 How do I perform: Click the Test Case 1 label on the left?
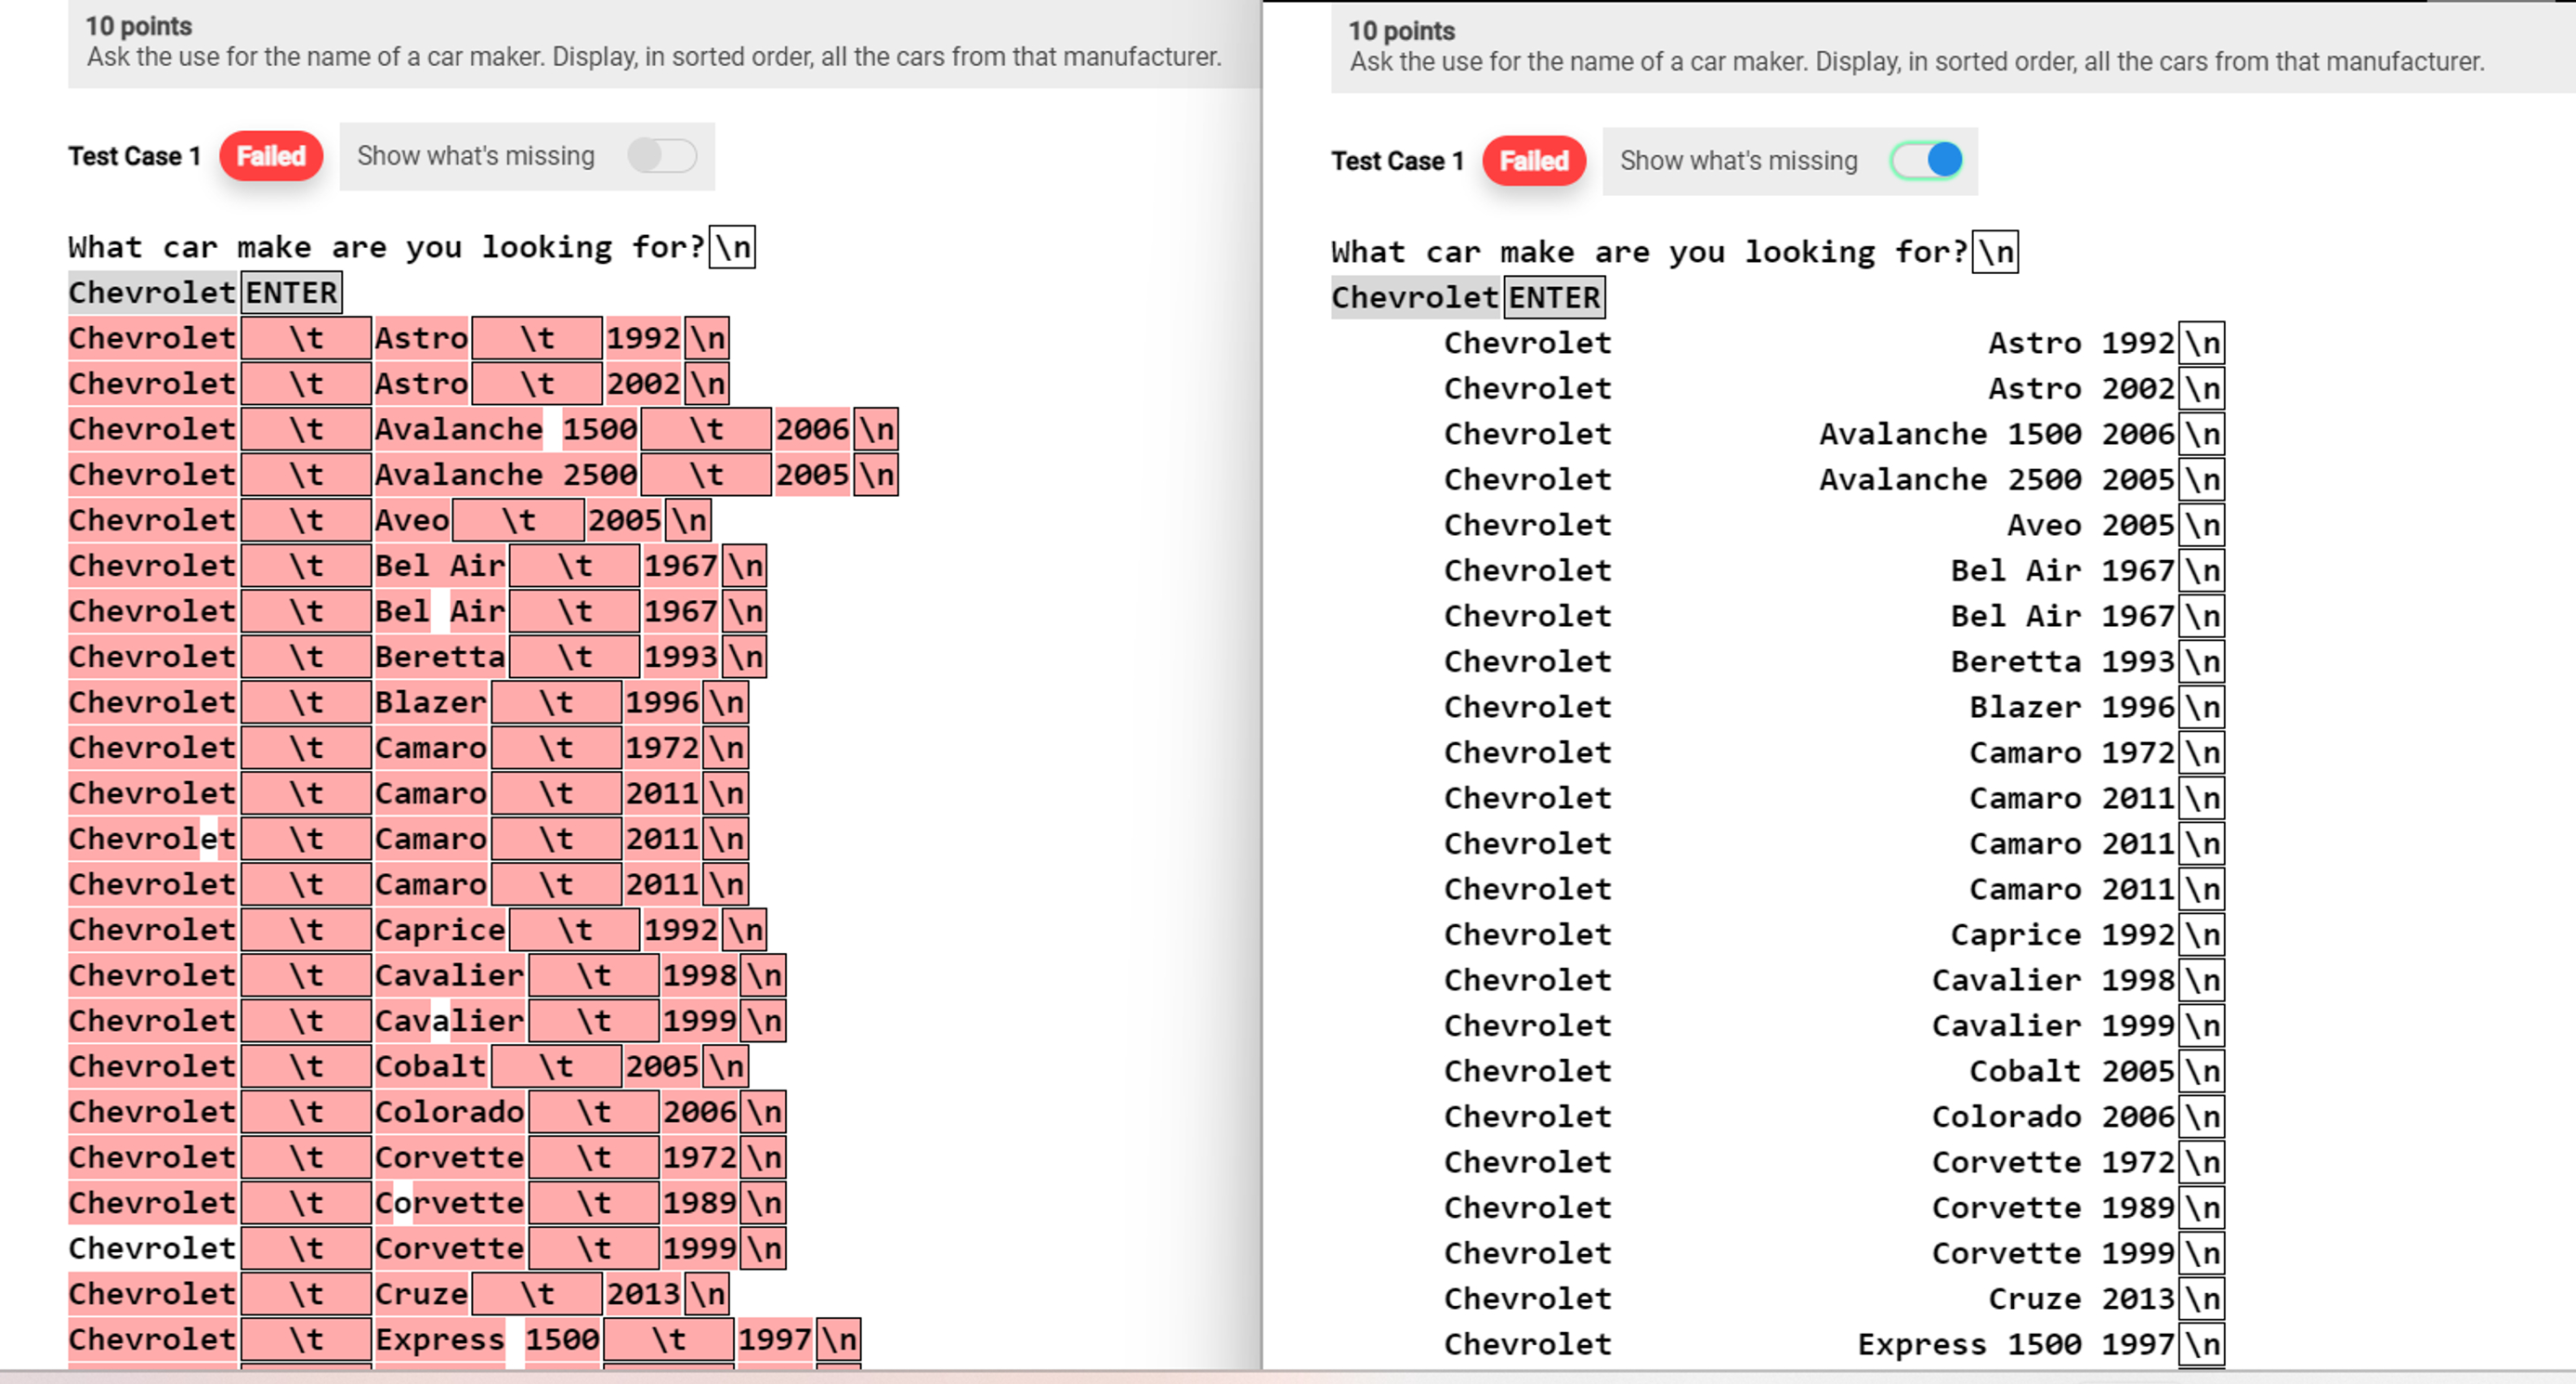pyautogui.click(x=135, y=156)
